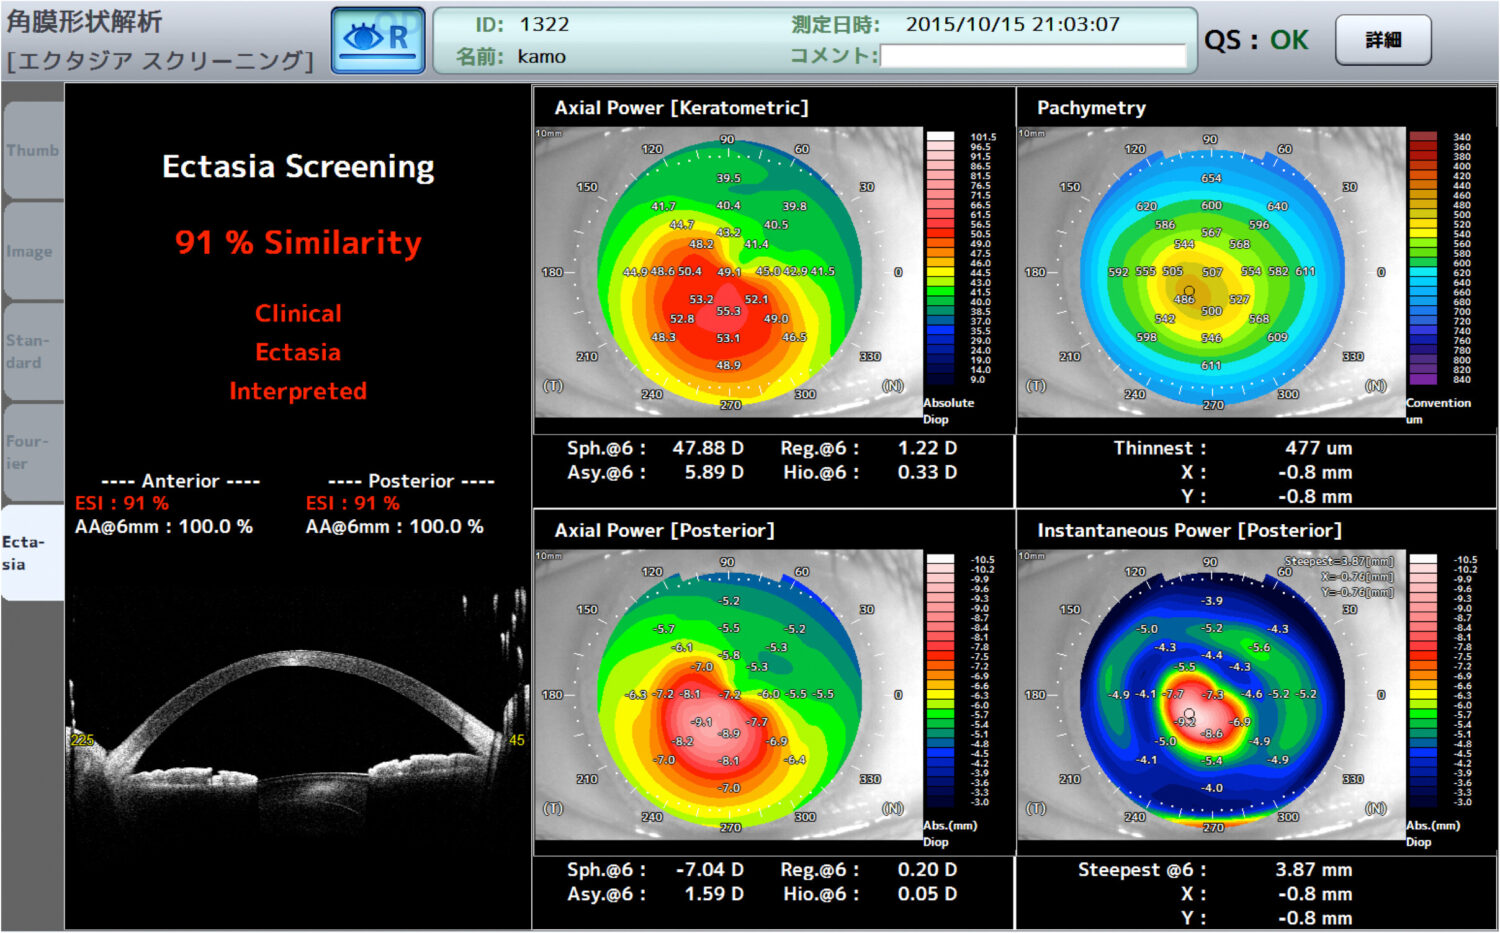This screenshot has height=933, width=1500.
Task: Click the Keratometric Absolute color scale bar
Action: tap(940, 258)
